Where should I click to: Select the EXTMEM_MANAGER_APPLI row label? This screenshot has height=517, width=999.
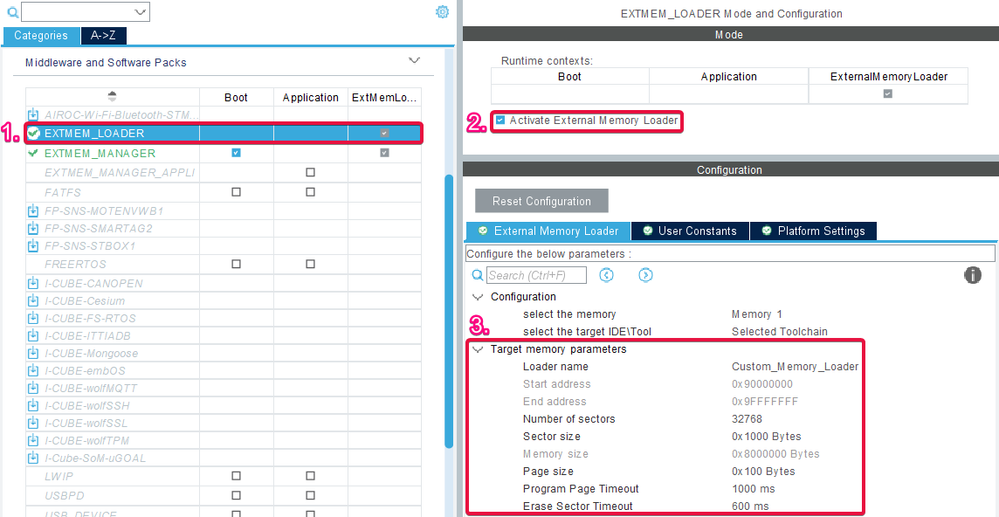click(120, 172)
